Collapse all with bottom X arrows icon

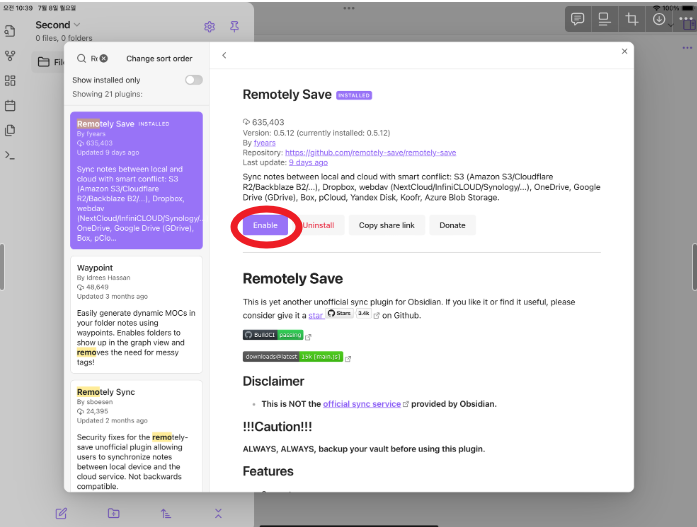point(218,514)
